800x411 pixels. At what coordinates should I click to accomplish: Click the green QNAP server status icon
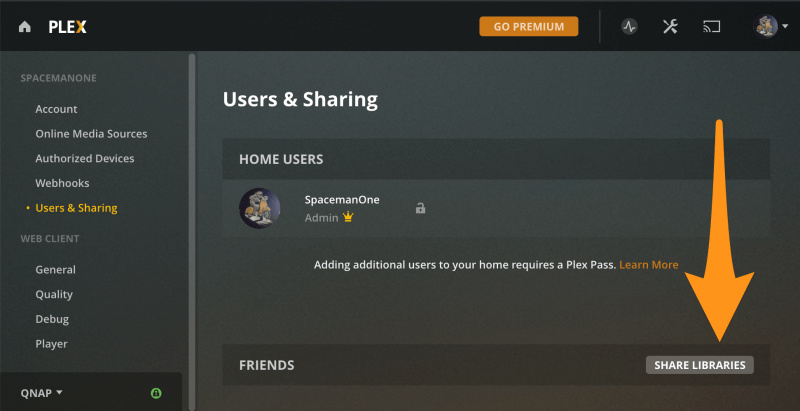tap(156, 393)
